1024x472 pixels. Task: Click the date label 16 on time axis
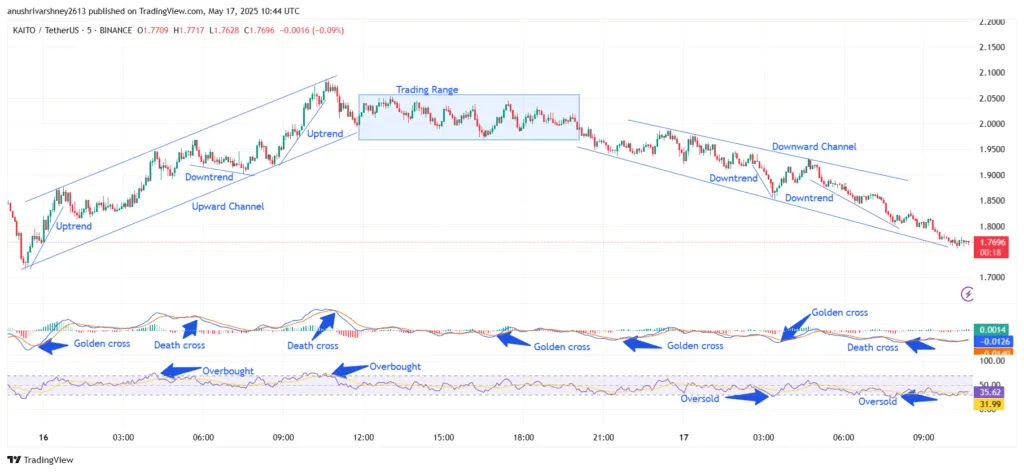[x=44, y=437]
